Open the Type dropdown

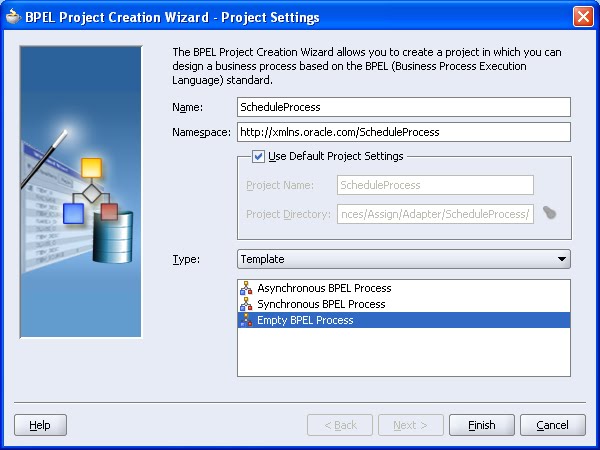click(404, 259)
